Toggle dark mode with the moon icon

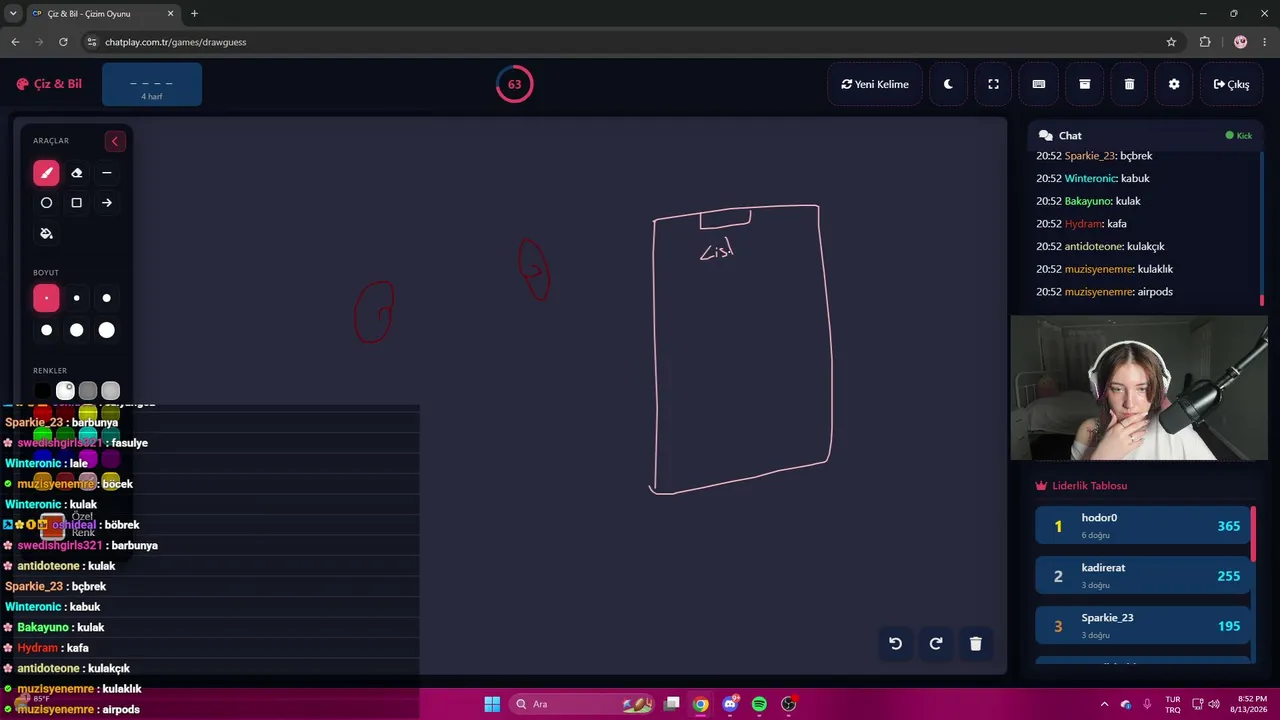(x=948, y=85)
